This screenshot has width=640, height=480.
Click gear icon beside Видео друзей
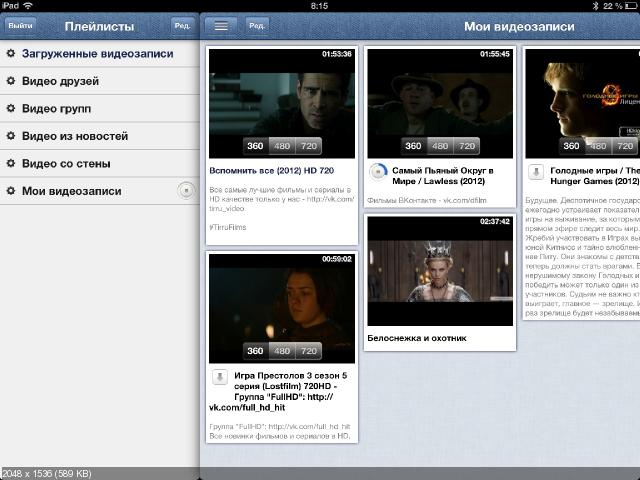[x=11, y=81]
